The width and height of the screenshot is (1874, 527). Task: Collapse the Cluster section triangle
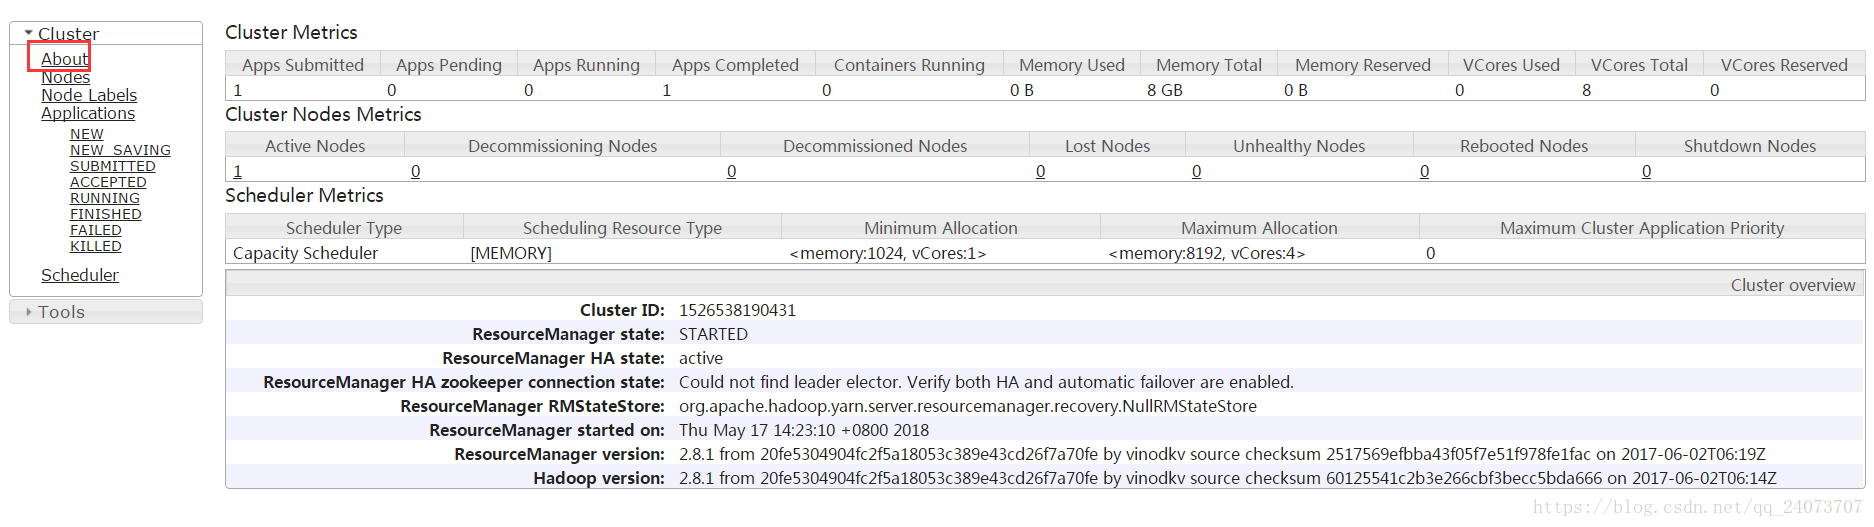(29, 34)
